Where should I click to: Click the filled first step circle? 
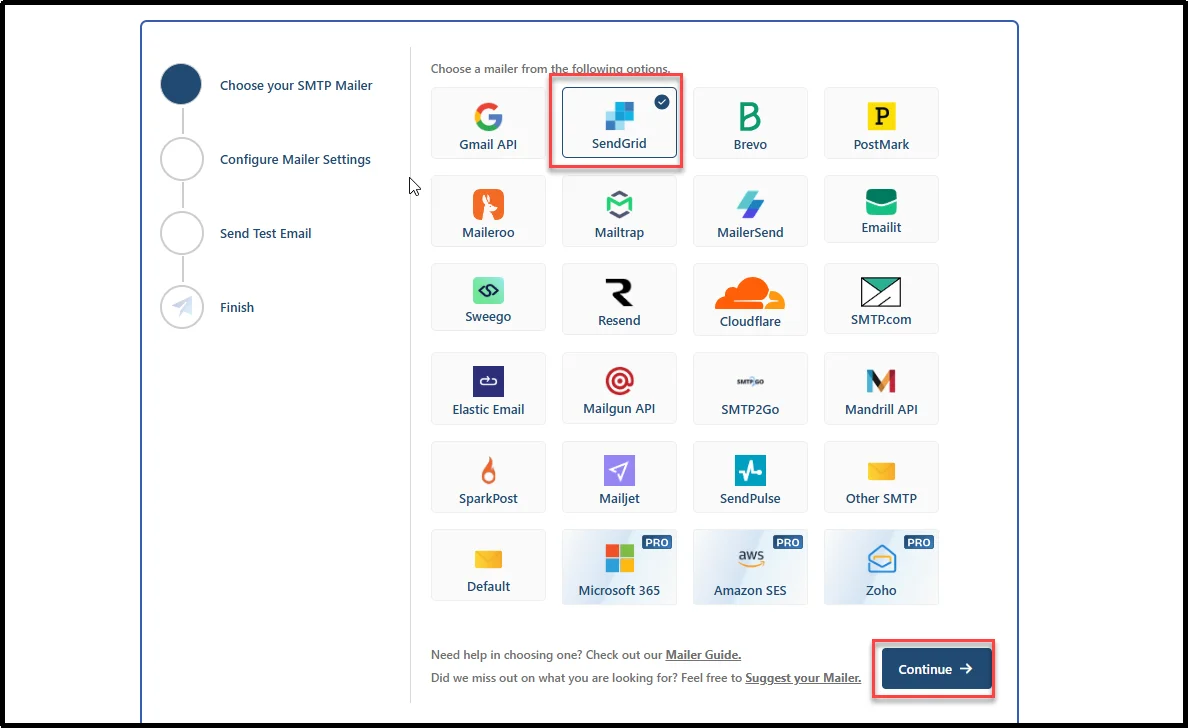click(x=181, y=84)
